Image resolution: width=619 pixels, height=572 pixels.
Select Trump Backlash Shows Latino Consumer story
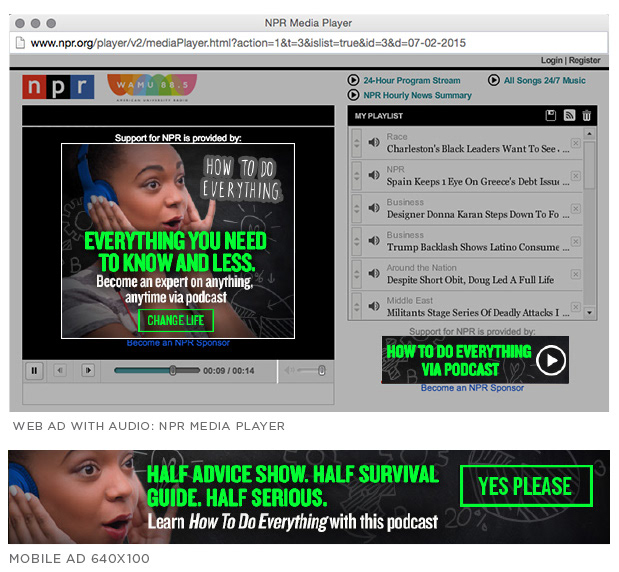pyautogui.click(x=478, y=248)
